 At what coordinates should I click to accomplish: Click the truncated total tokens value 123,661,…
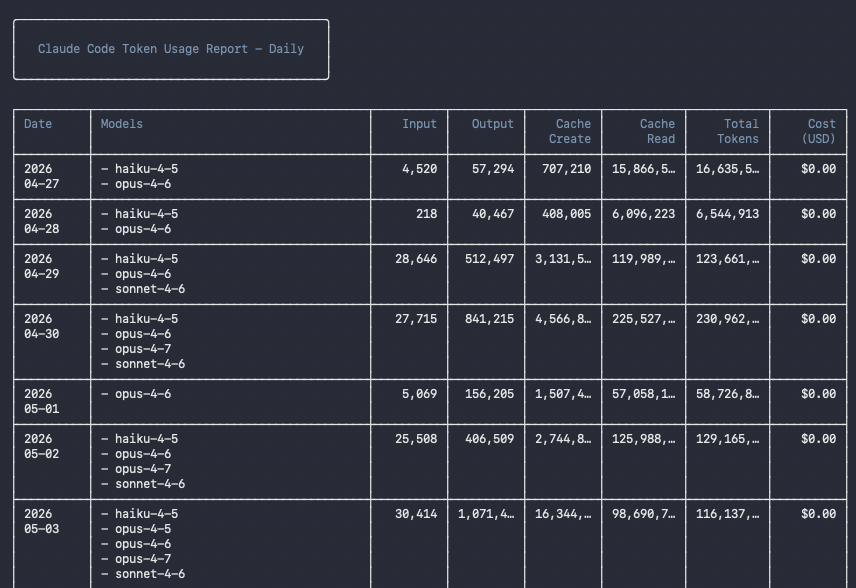728,259
